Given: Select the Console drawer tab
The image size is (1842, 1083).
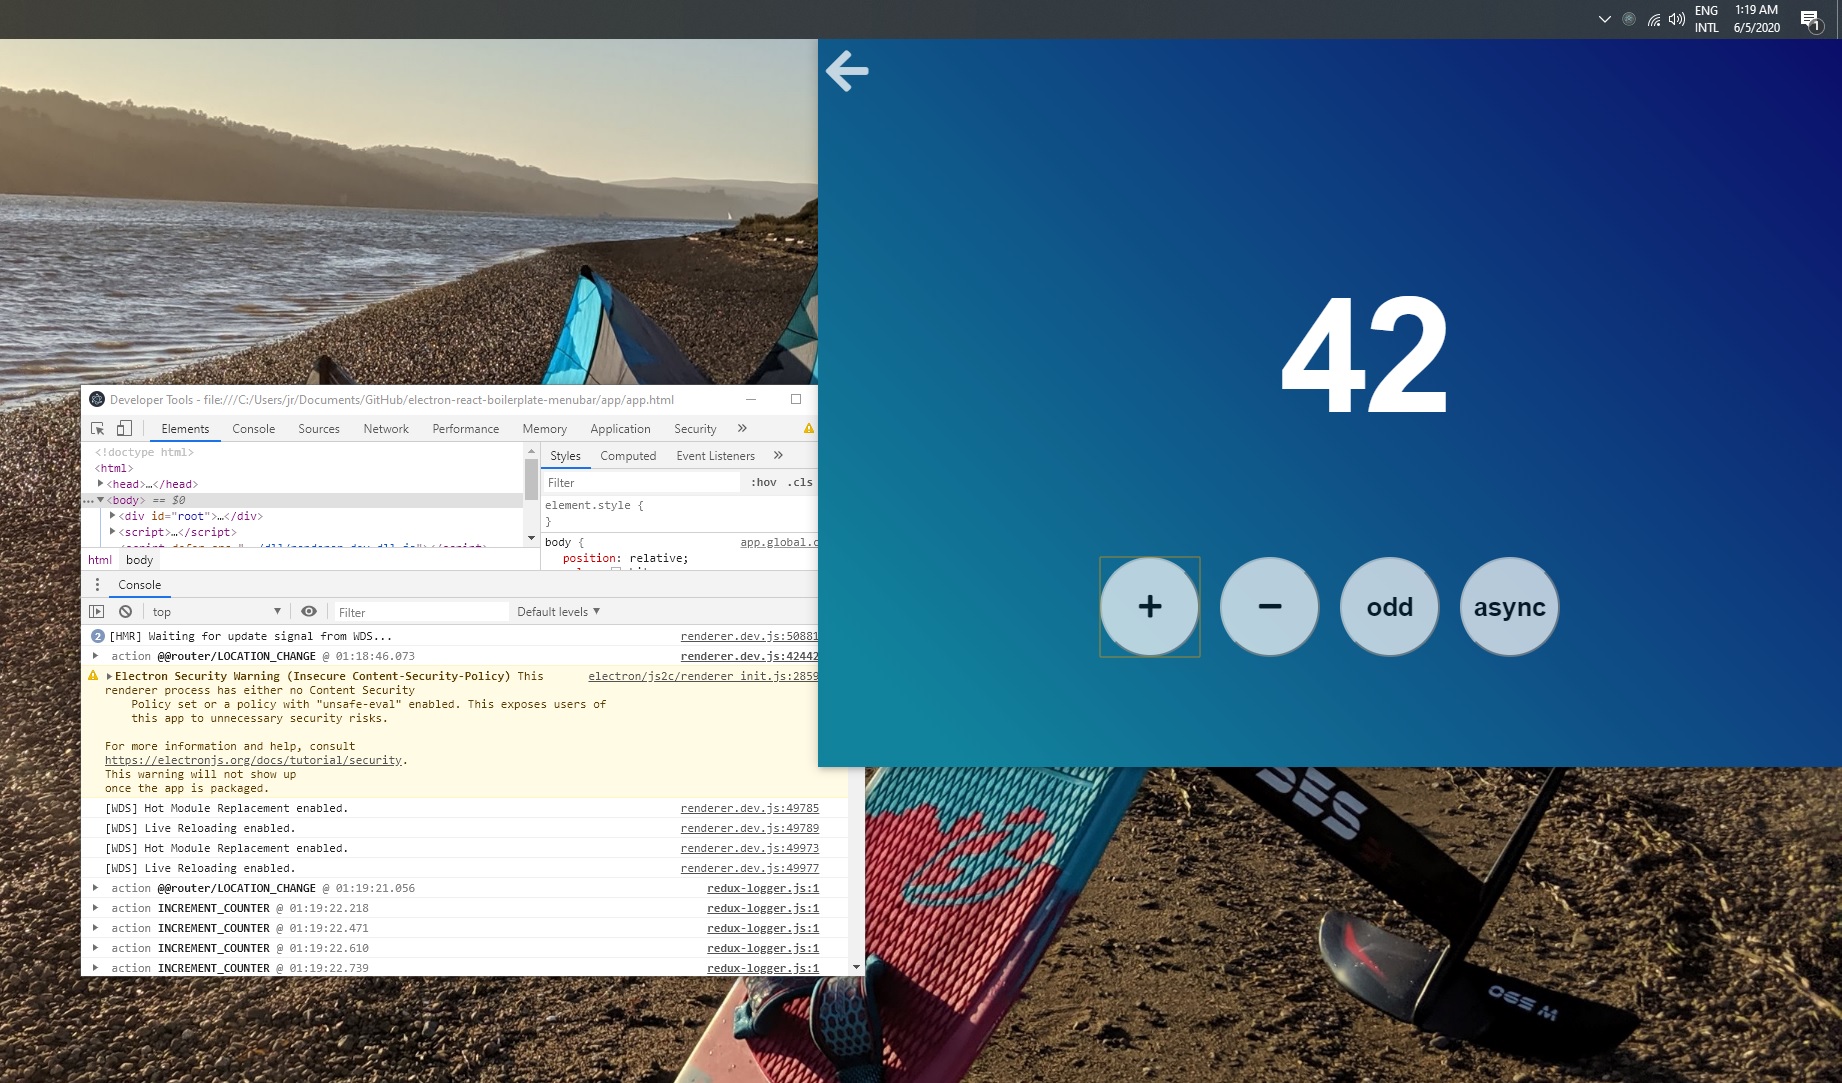Looking at the screenshot, I should coord(139,585).
